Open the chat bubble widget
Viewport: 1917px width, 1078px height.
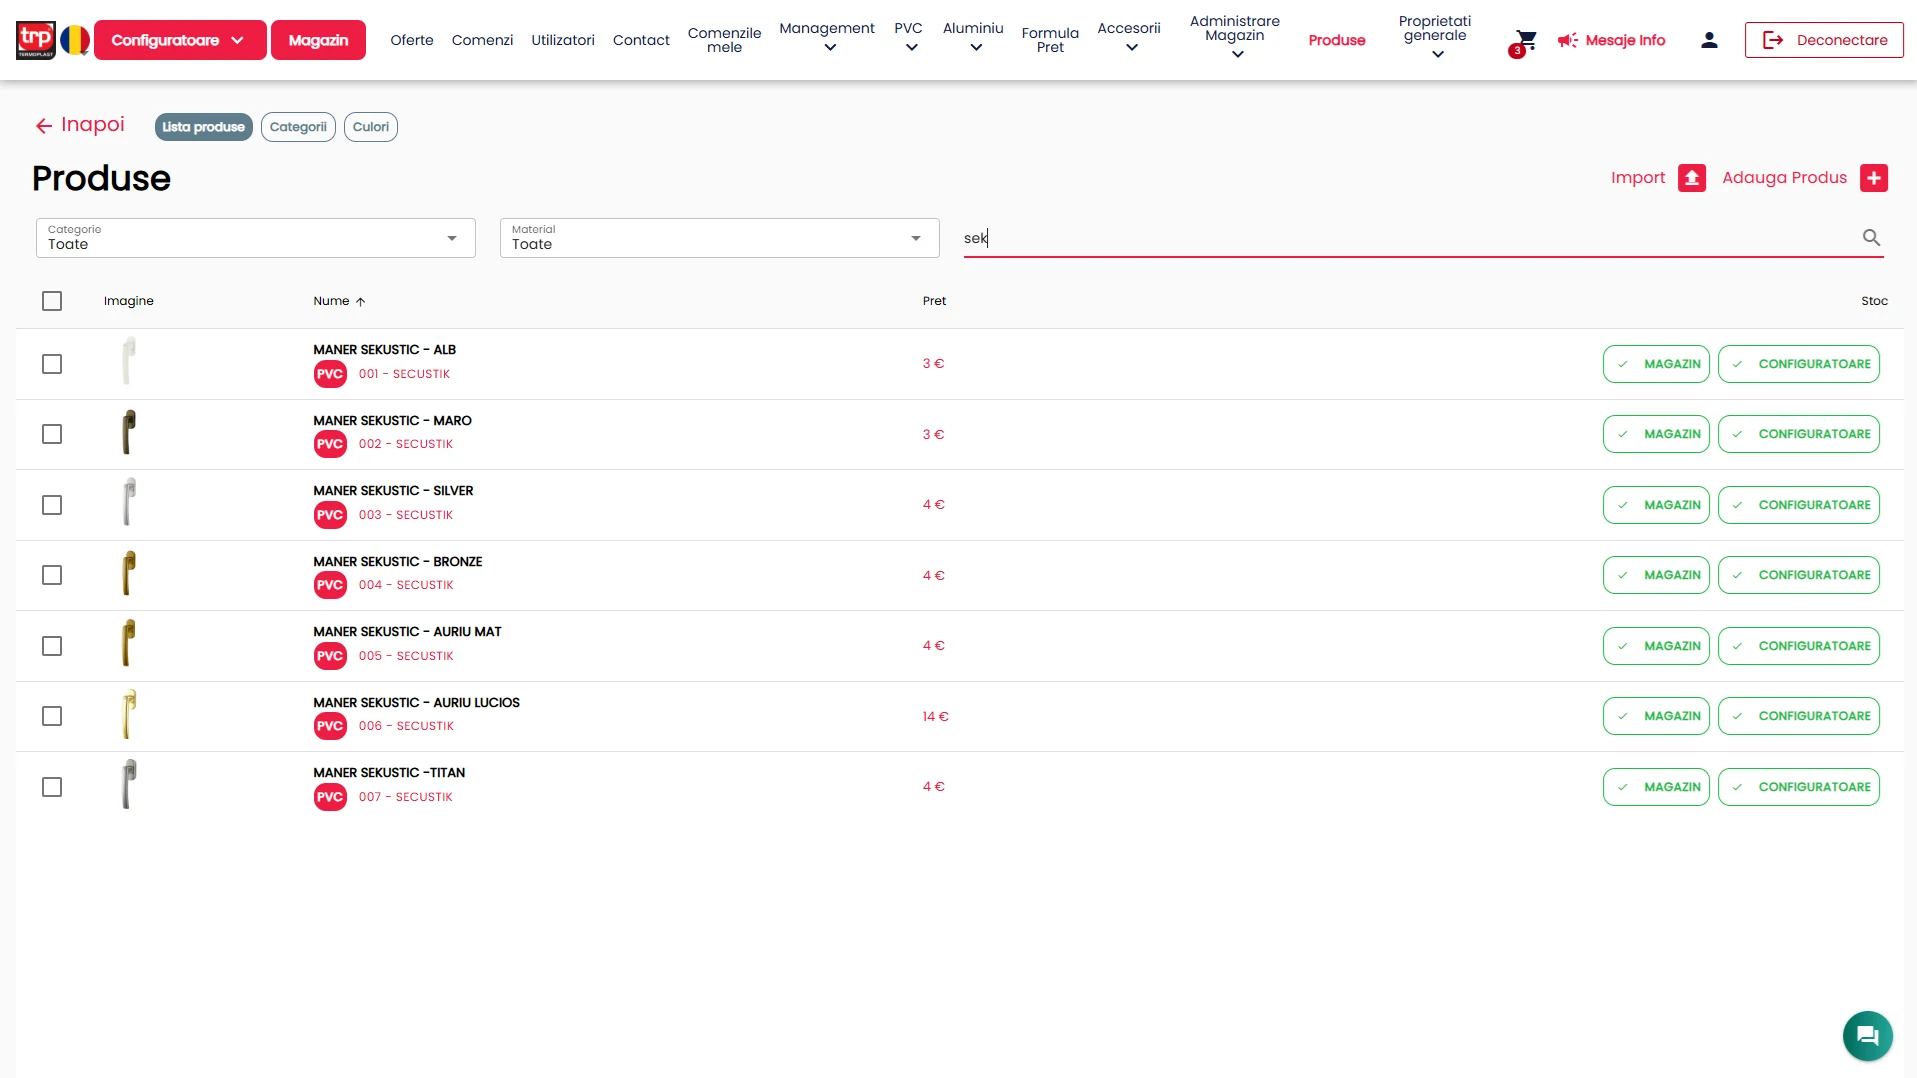click(1867, 1035)
